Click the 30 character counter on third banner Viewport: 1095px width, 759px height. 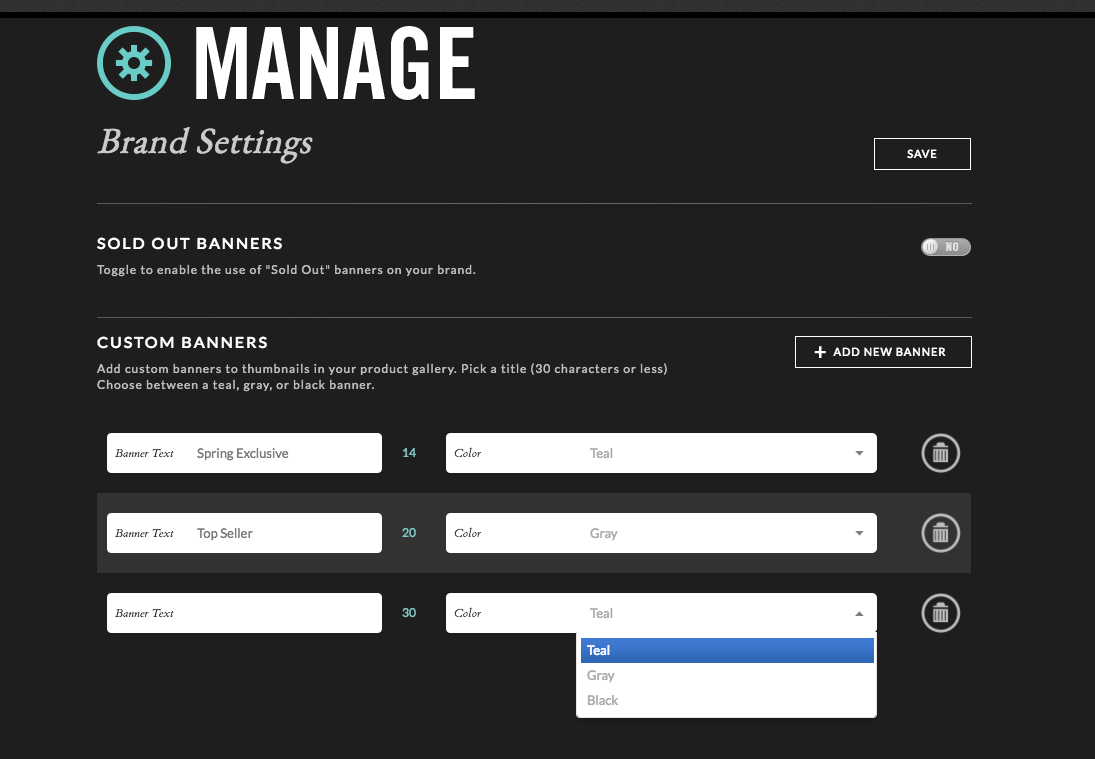[x=409, y=613]
